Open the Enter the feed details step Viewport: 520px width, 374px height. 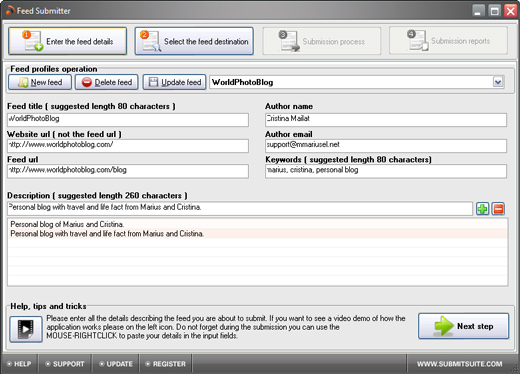[68, 41]
